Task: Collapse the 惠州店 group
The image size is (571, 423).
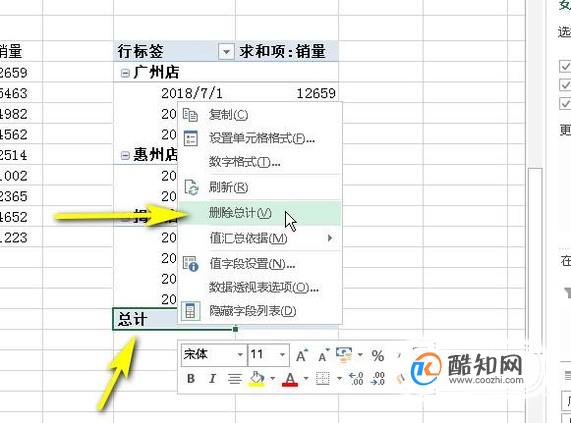Action: coord(125,156)
